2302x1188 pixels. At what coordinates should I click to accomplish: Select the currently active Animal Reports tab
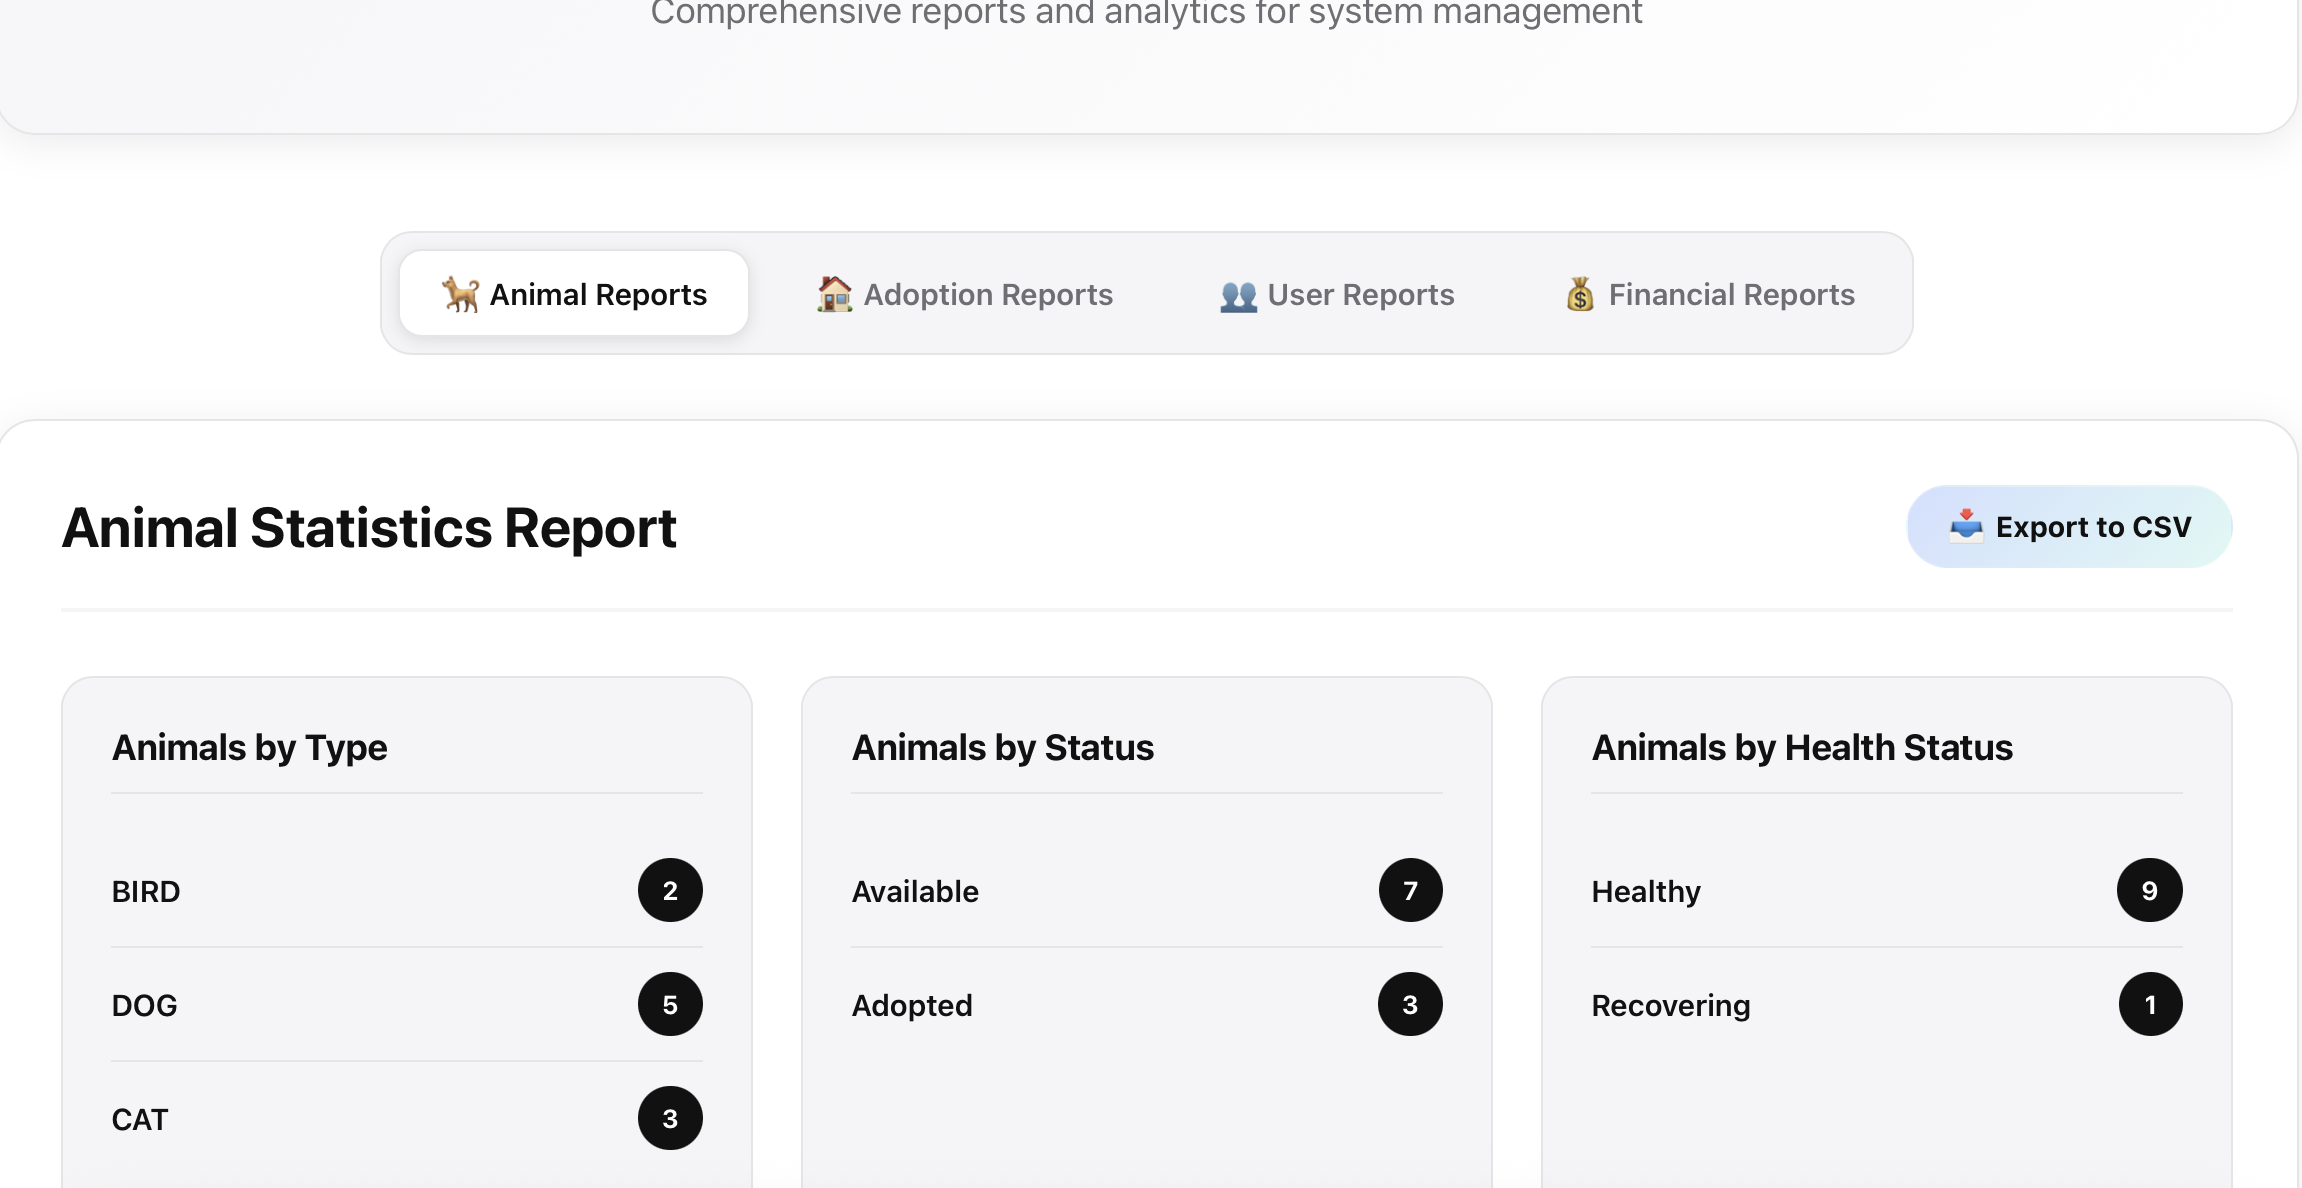(573, 293)
